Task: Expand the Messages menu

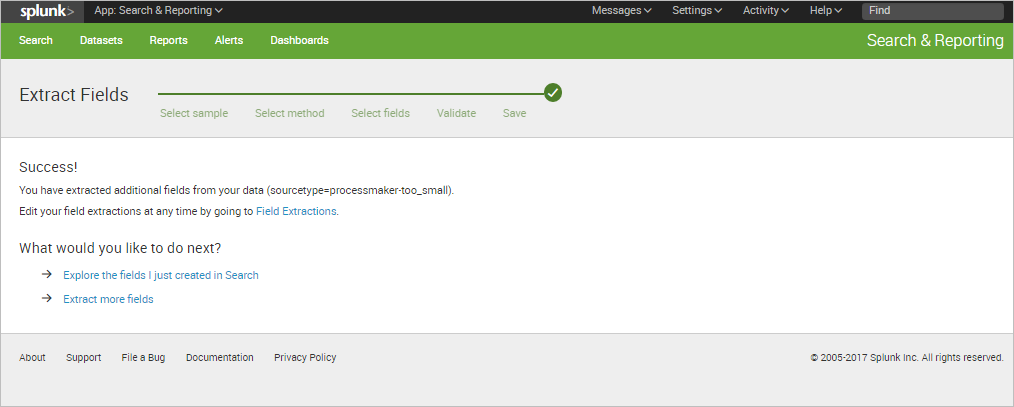Action: point(621,10)
